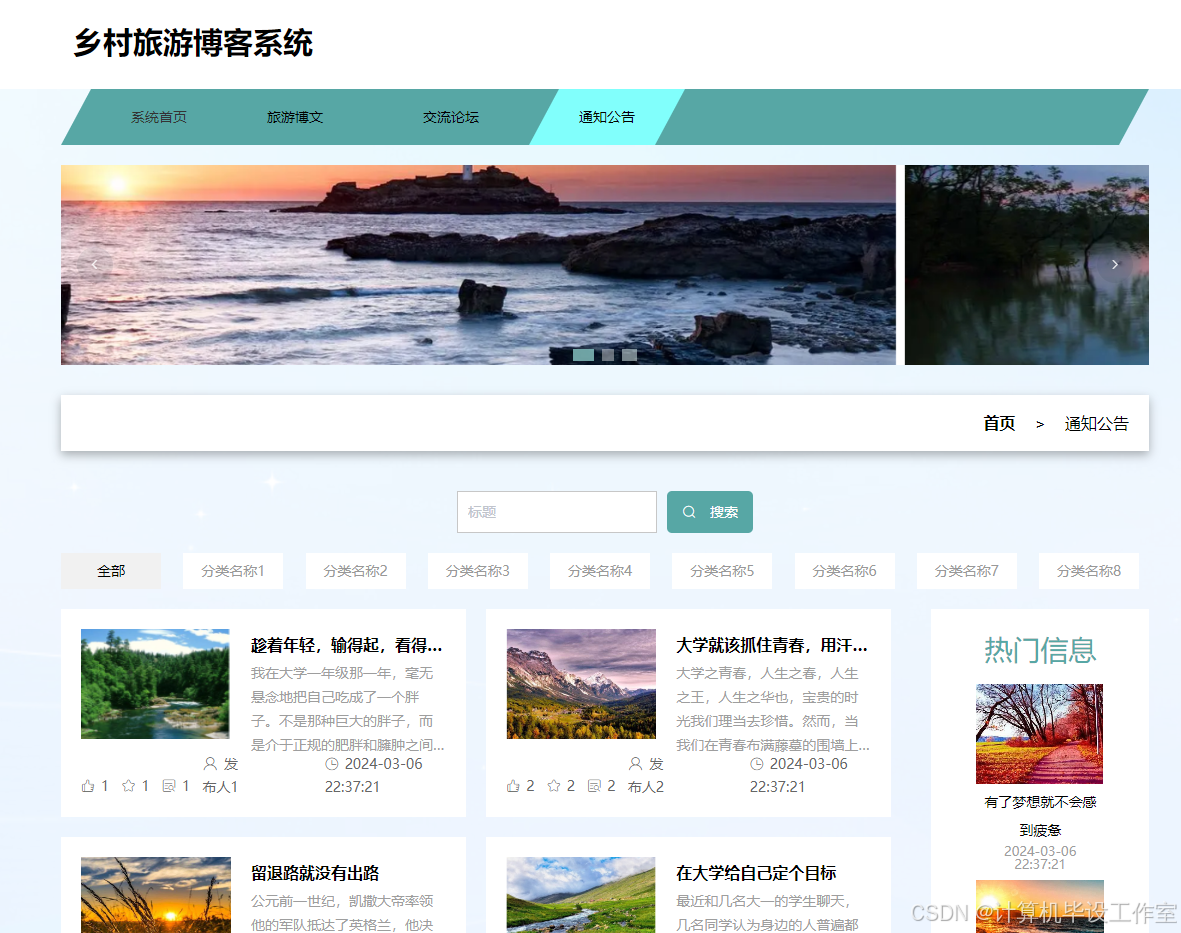Click the 搜索 search button
1181x933 pixels.
(710, 512)
